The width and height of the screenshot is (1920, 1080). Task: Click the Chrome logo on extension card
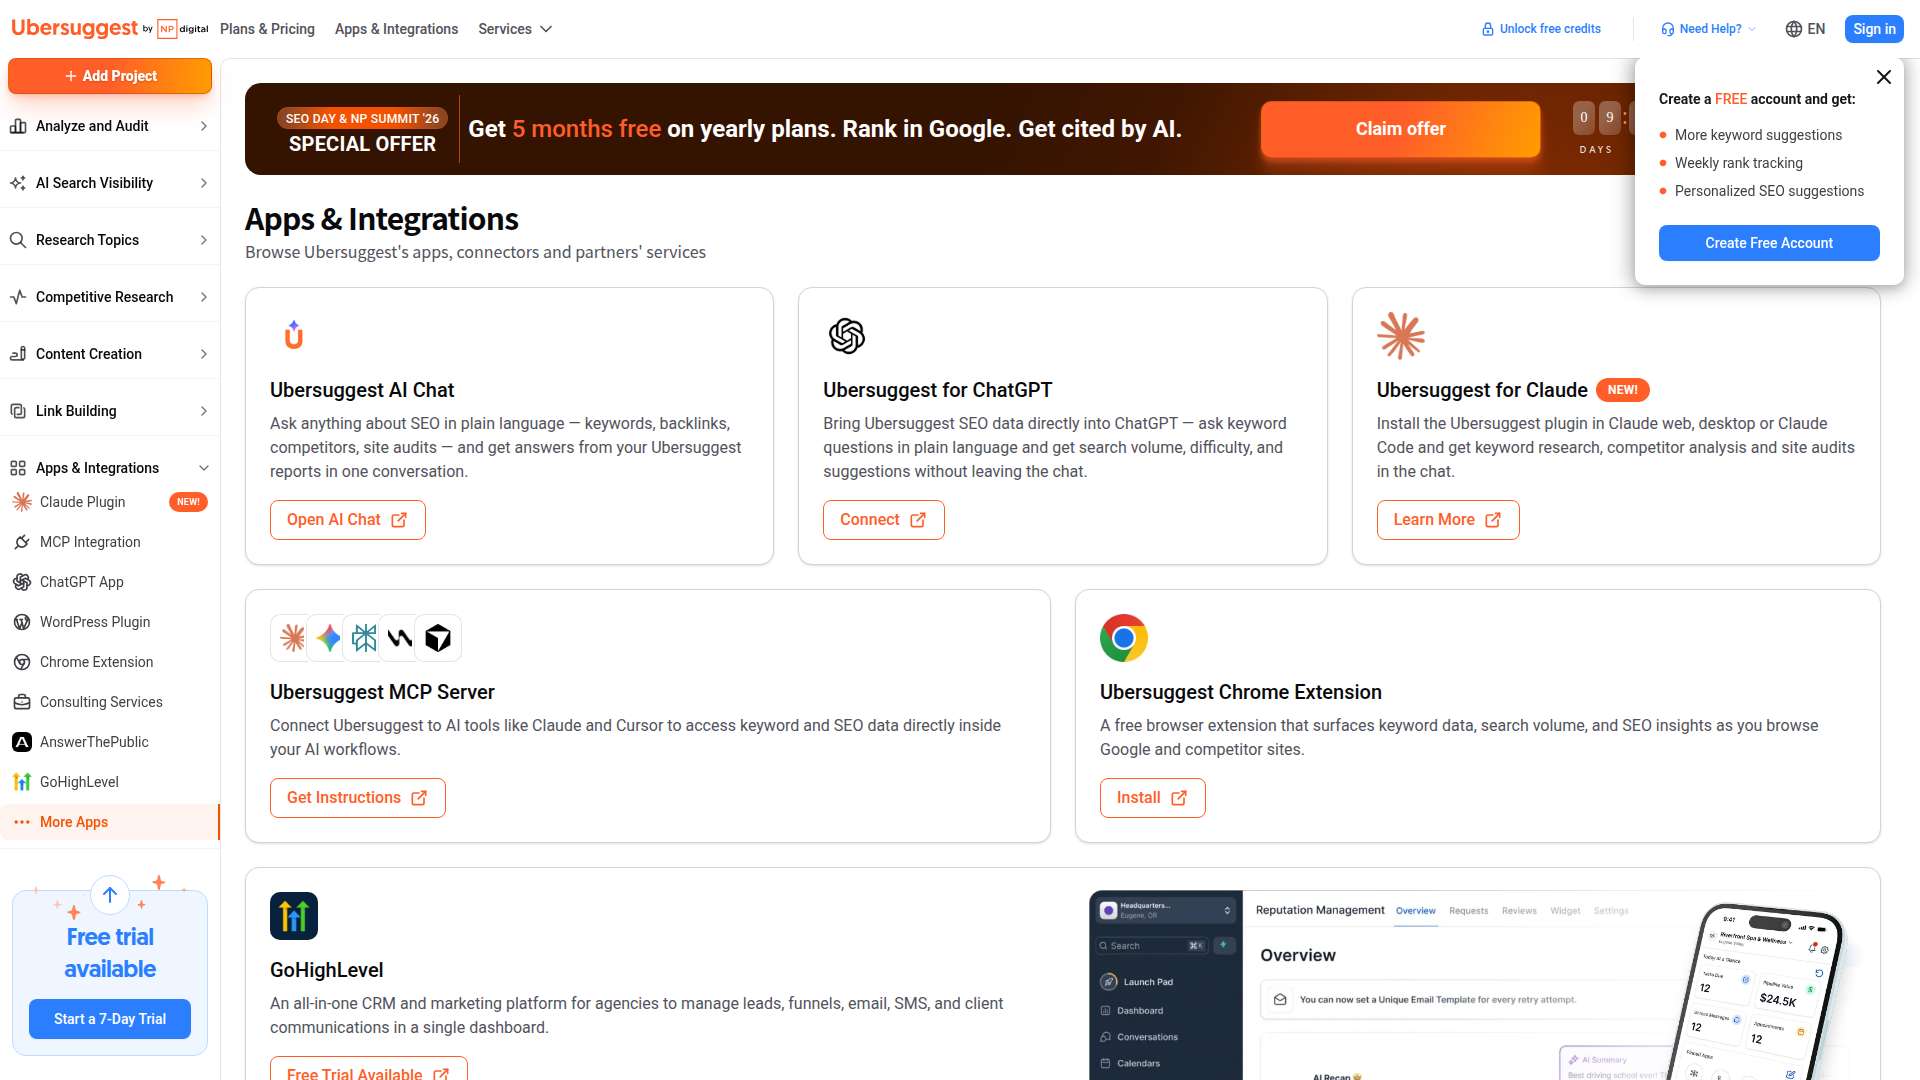[x=1124, y=638]
